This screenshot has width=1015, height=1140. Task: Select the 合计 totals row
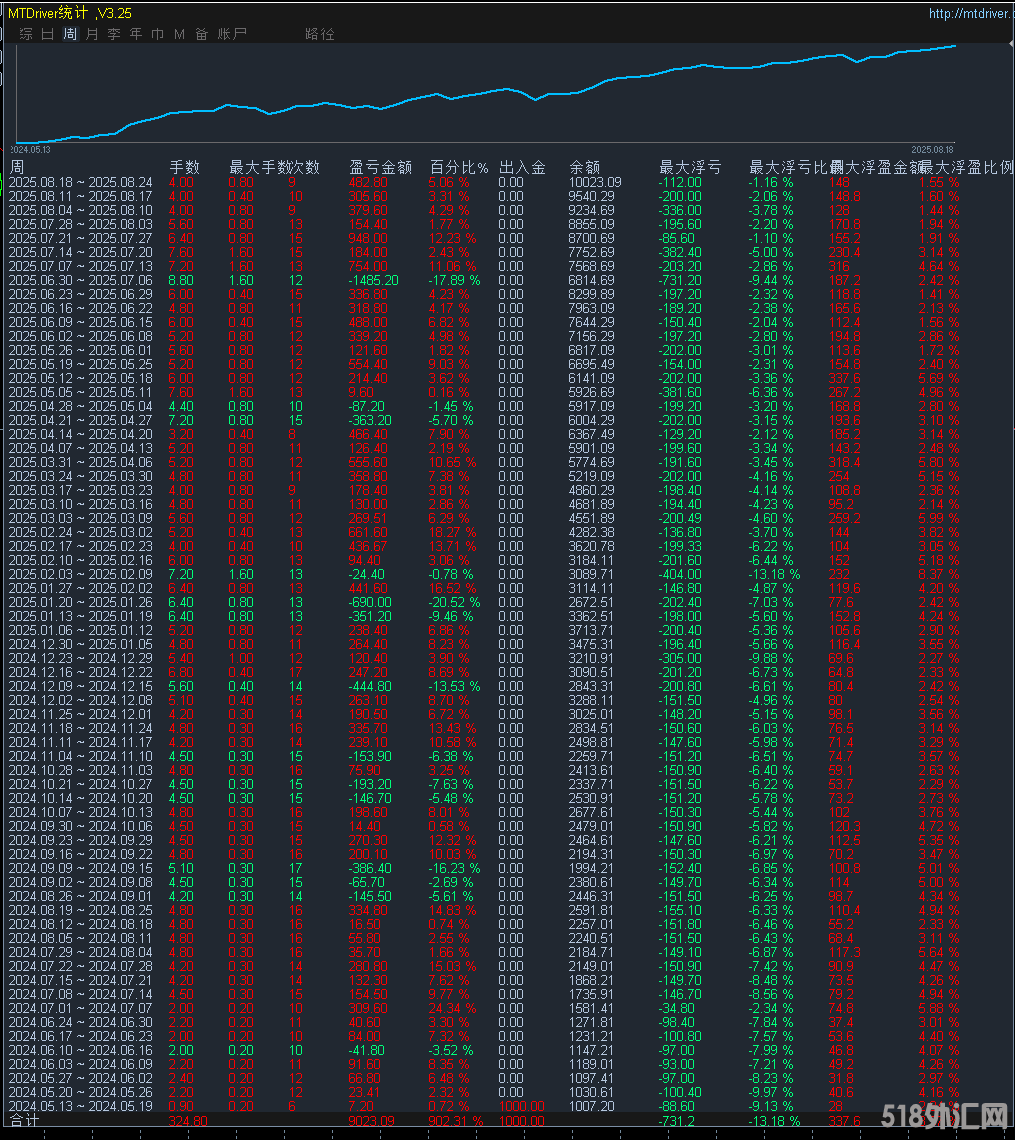click(26, 1122)
